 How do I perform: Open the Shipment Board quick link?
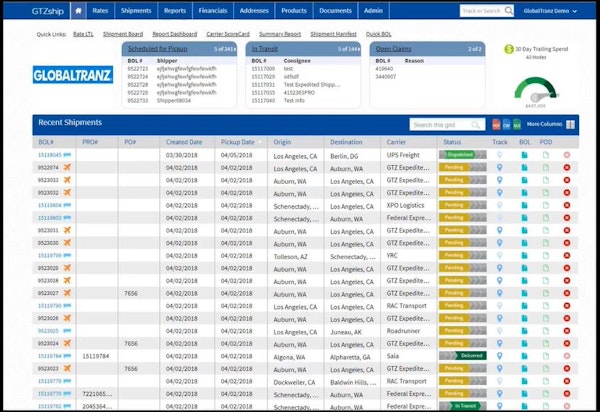pyautogui.click(x=123, y=34)
